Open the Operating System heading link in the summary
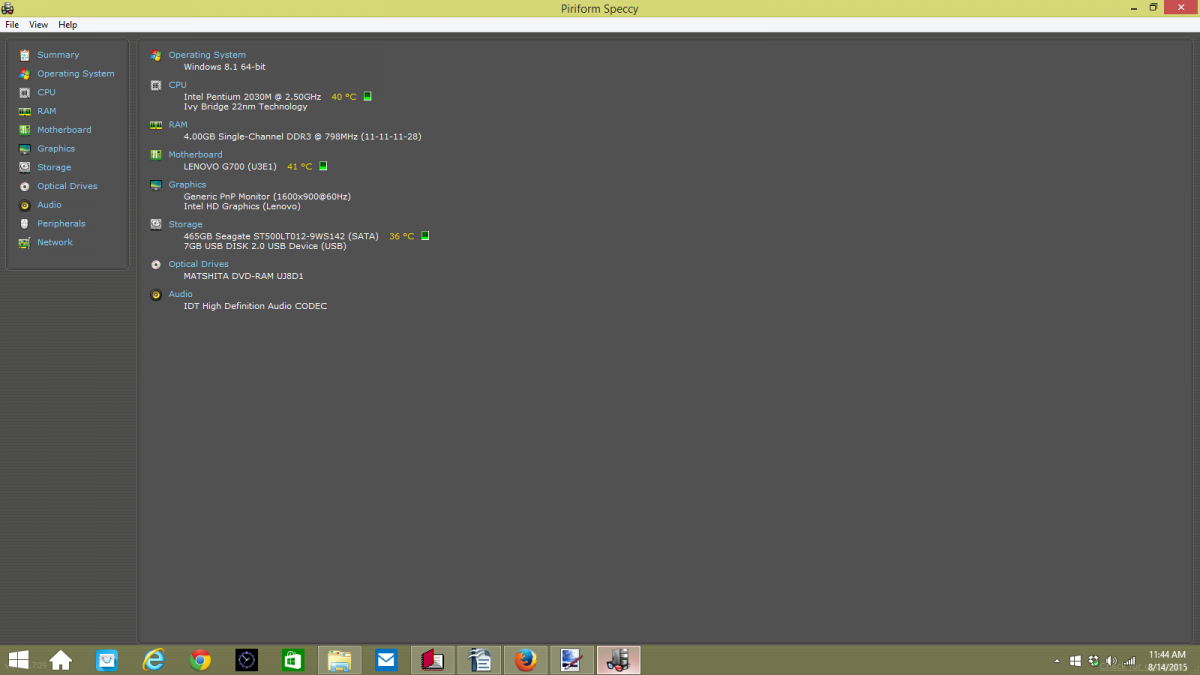Image resolution: width=1200 pixels, height=675 pixels. click(x=207, y=55)
